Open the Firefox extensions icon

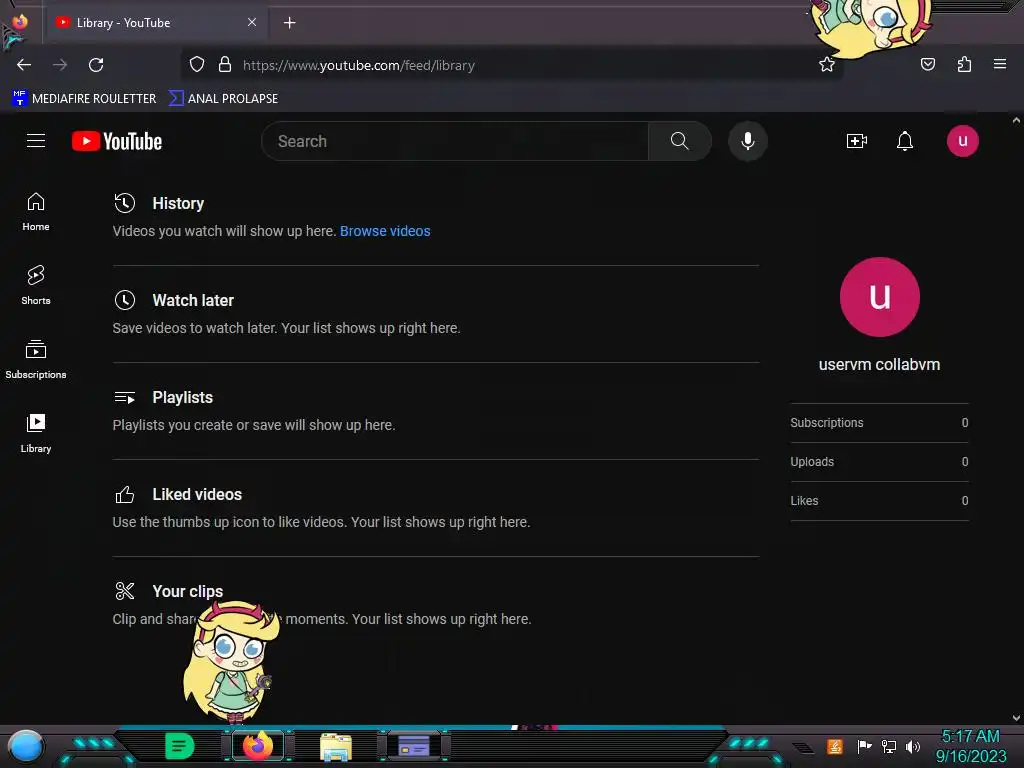click(964, 64)
